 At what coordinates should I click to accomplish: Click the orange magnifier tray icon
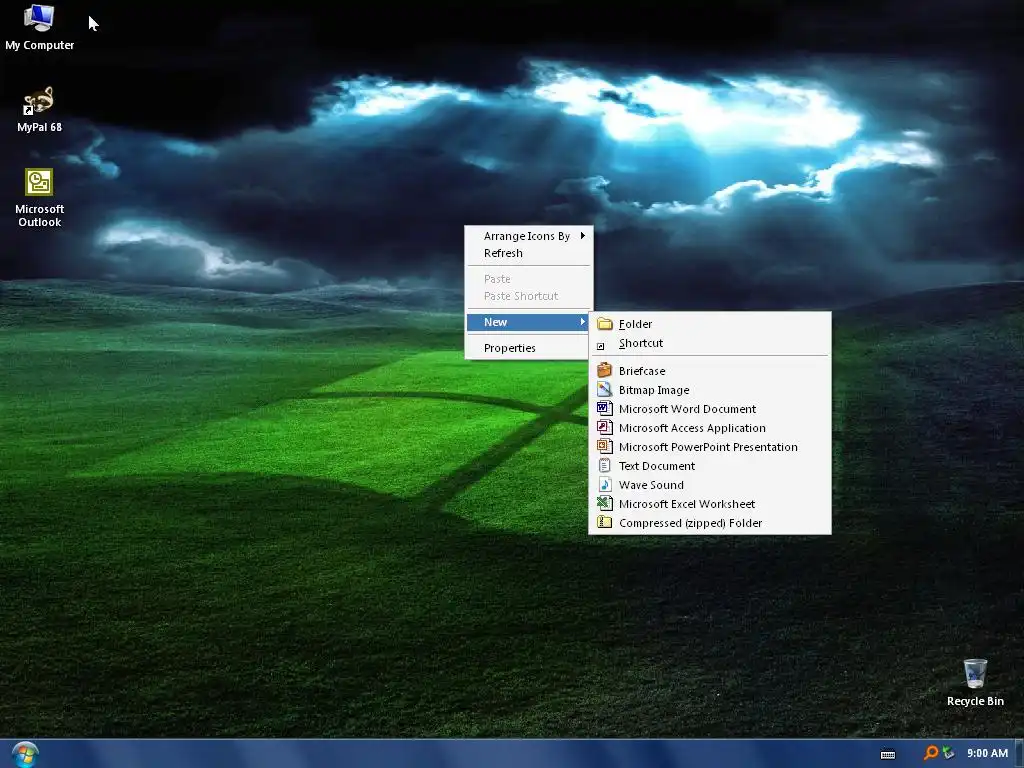pos(931,753)
